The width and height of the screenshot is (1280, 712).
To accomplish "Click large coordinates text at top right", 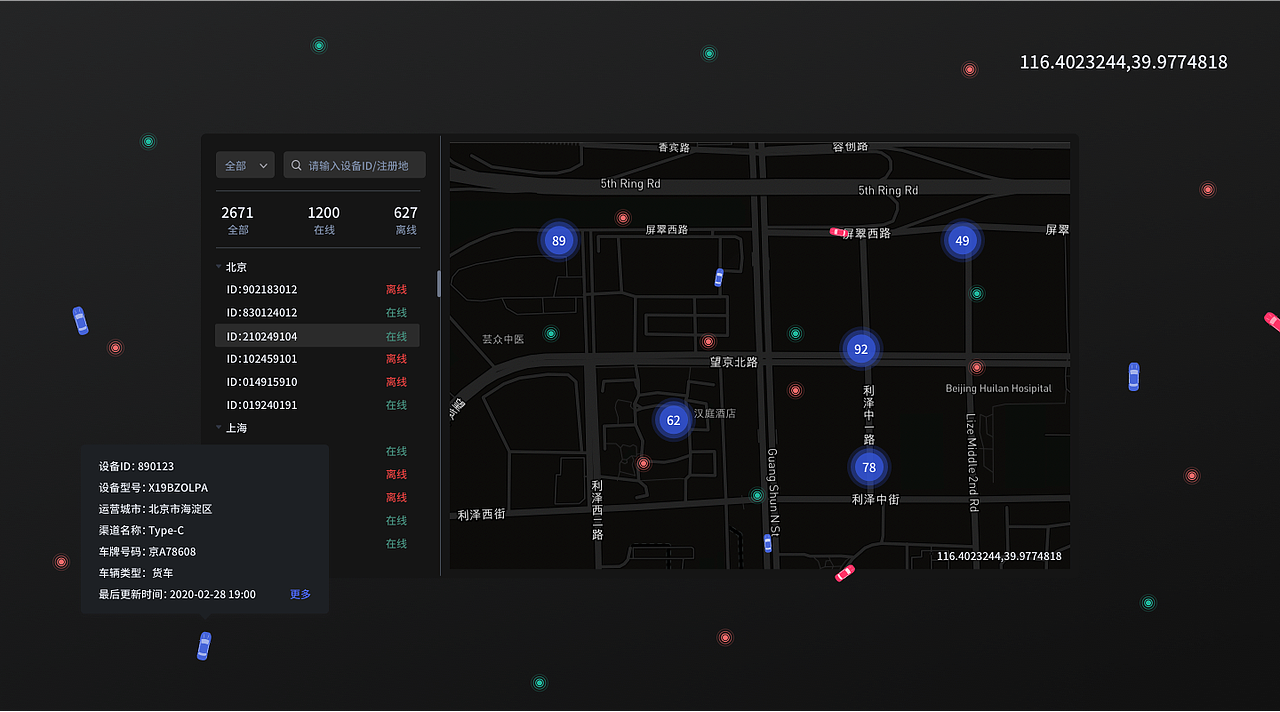I will coord(1123,62).
